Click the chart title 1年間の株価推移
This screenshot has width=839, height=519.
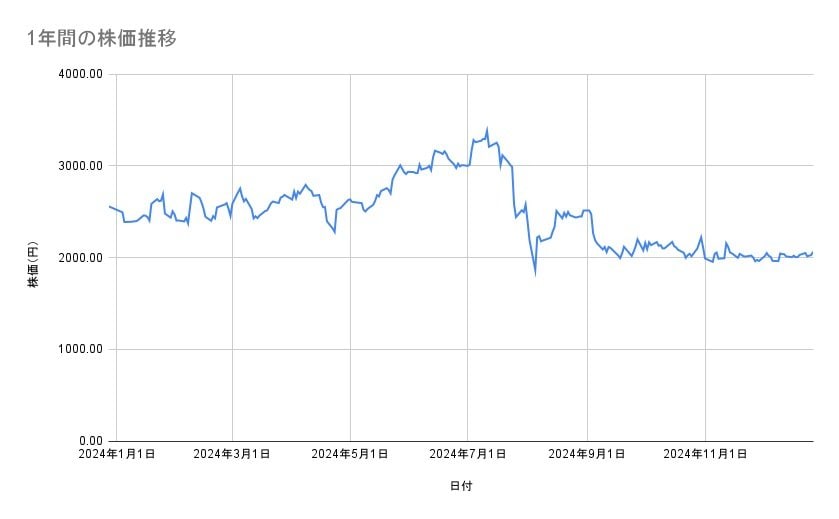[103, 37]
